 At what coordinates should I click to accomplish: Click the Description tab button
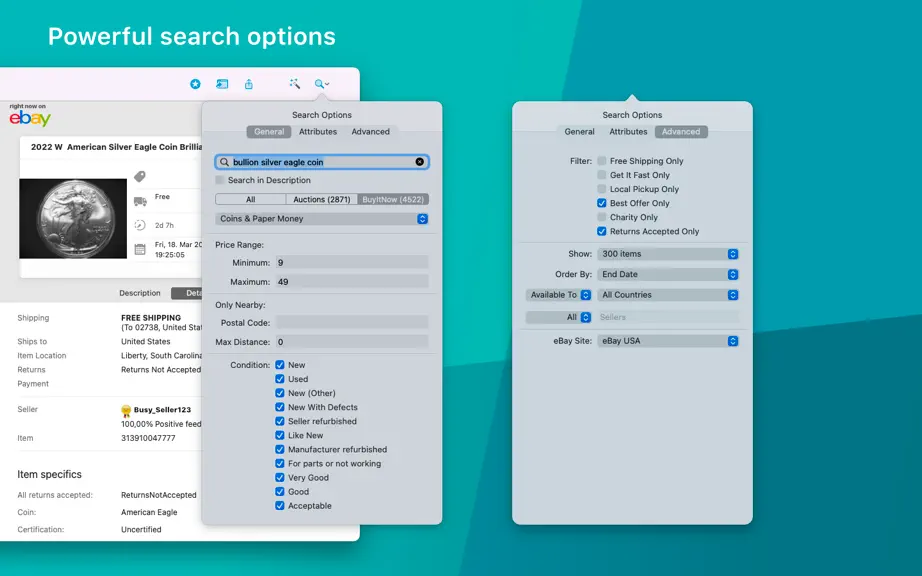tap(140, 293)
